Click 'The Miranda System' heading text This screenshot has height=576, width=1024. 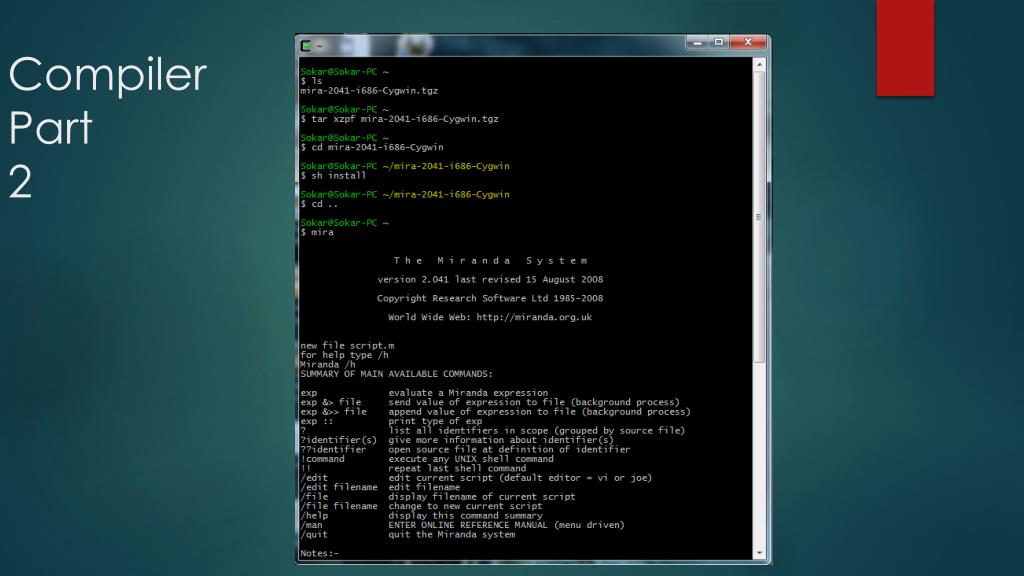(490, 261)
